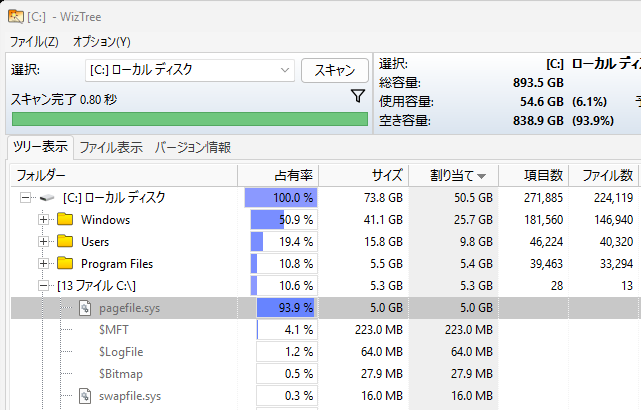Open the オプション(Y) menu

tap(101, 41)
